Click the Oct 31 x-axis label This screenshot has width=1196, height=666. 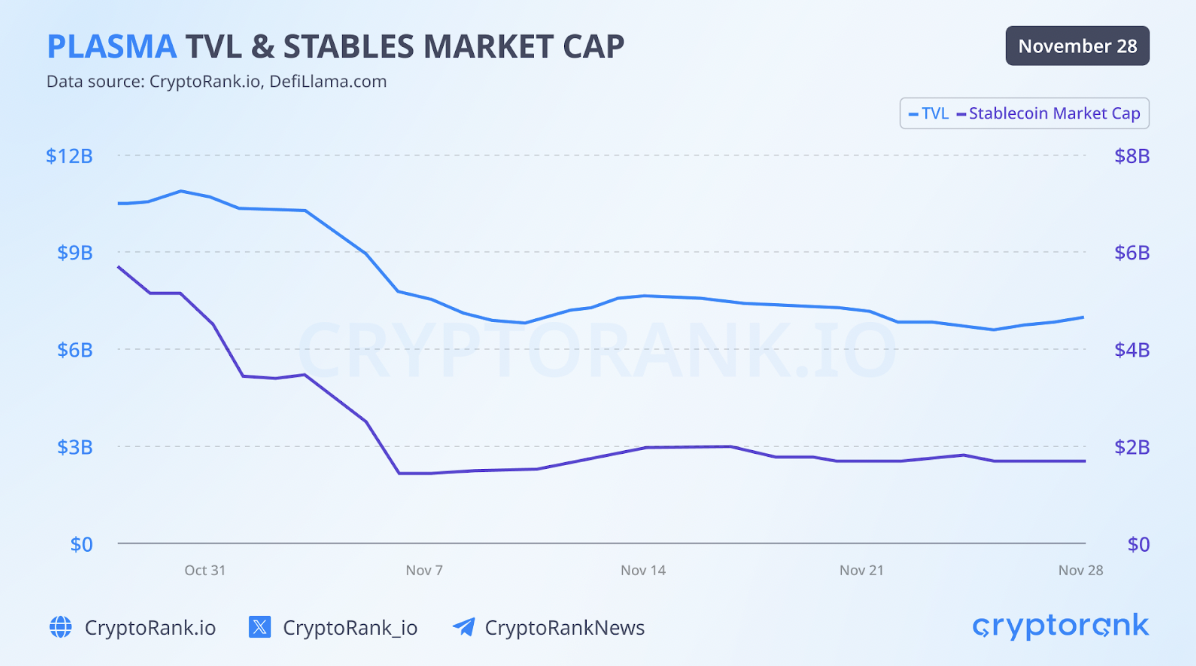tap(205, 570)
